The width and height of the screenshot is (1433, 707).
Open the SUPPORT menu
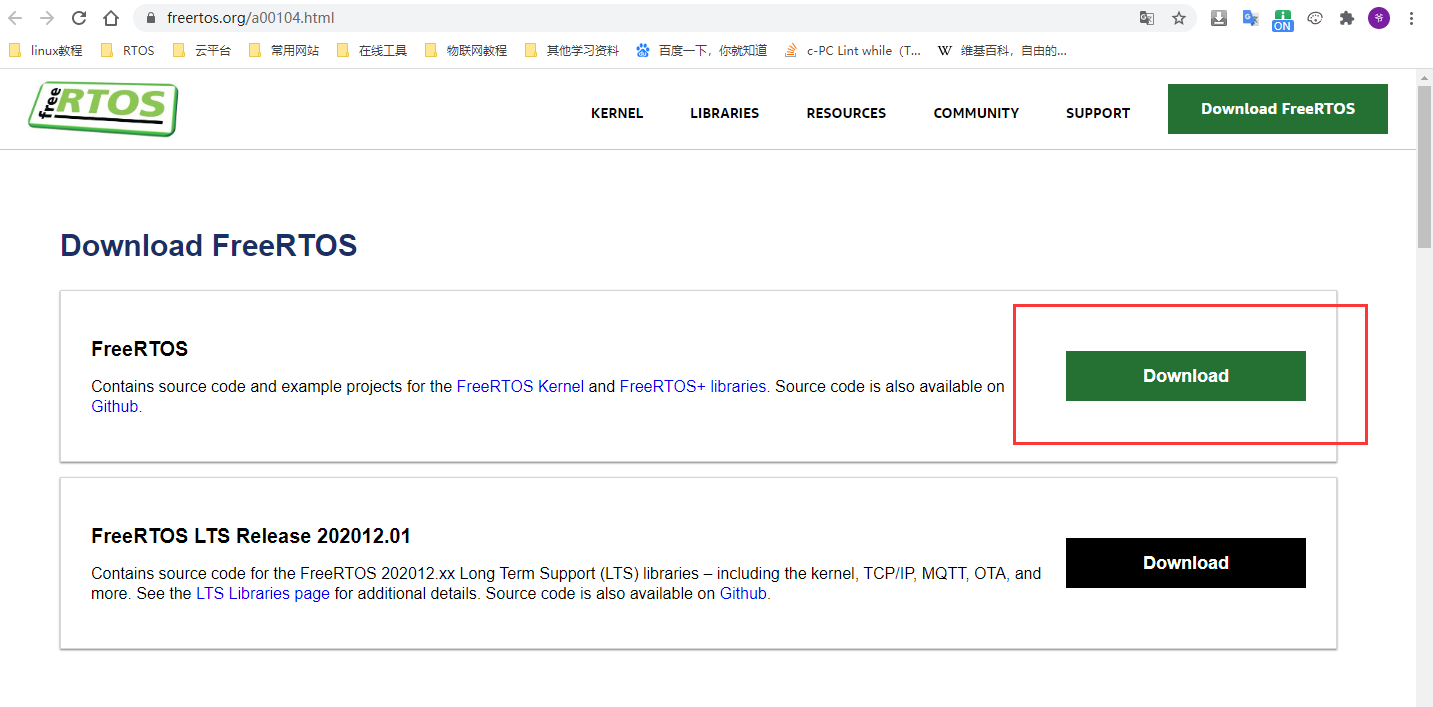(1098, 113)
